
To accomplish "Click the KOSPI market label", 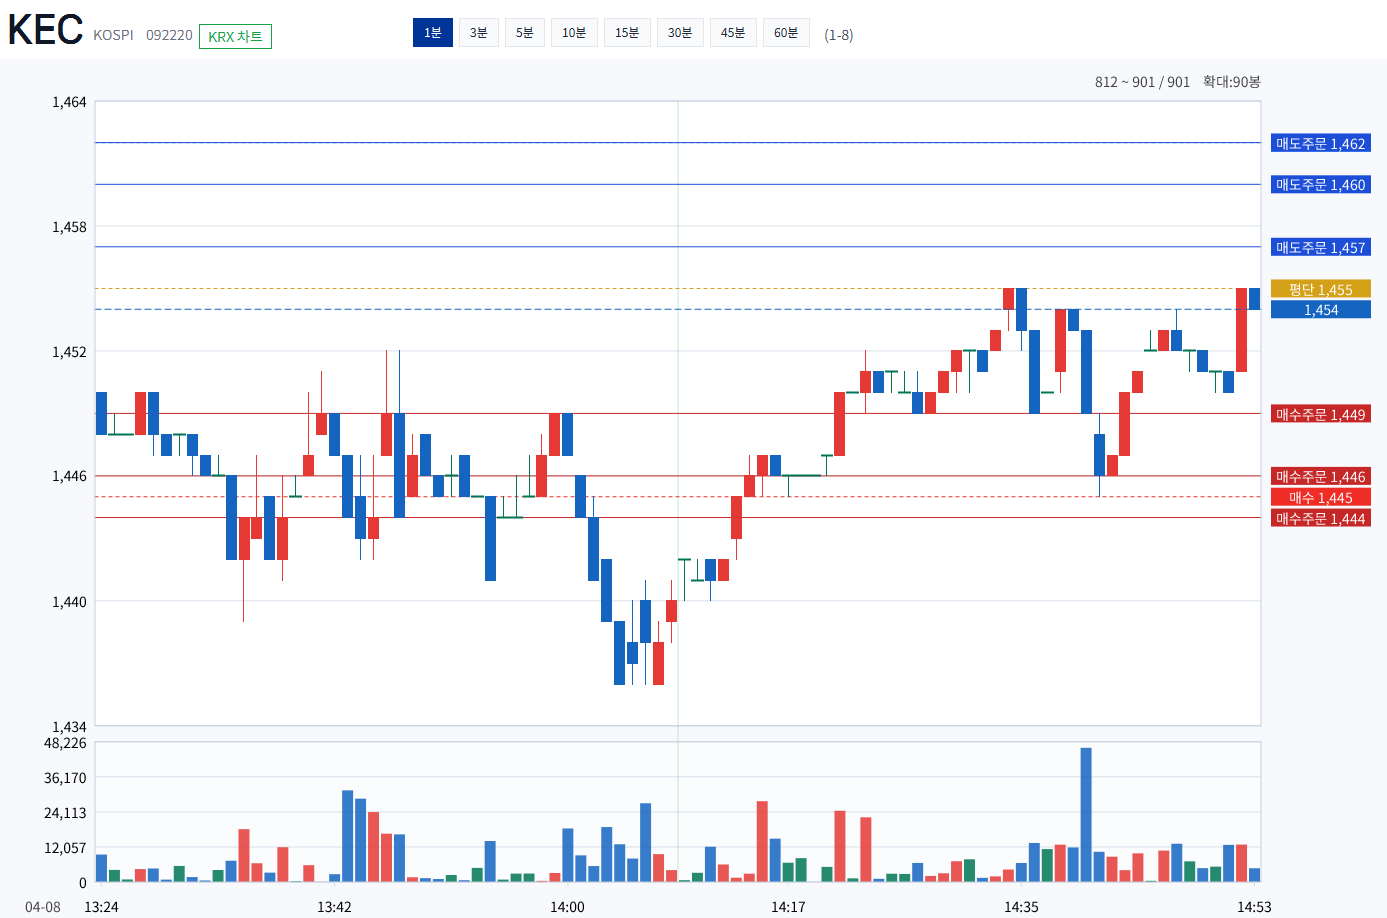I will coord(113,35).
